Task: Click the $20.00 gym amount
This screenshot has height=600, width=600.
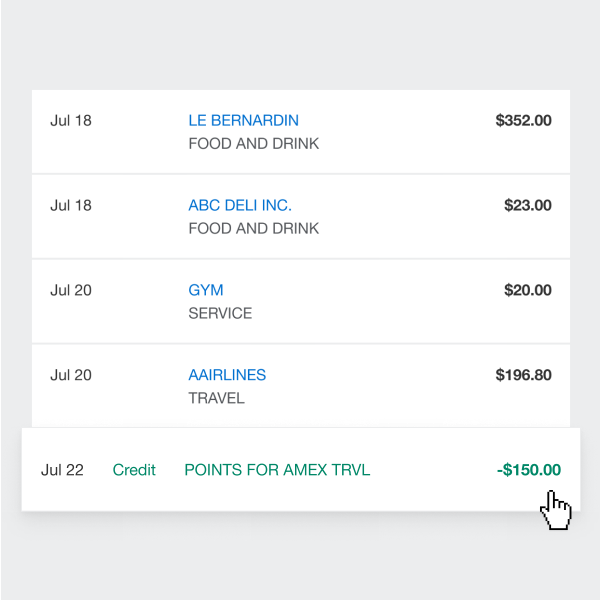Action: tap(527, 290)
